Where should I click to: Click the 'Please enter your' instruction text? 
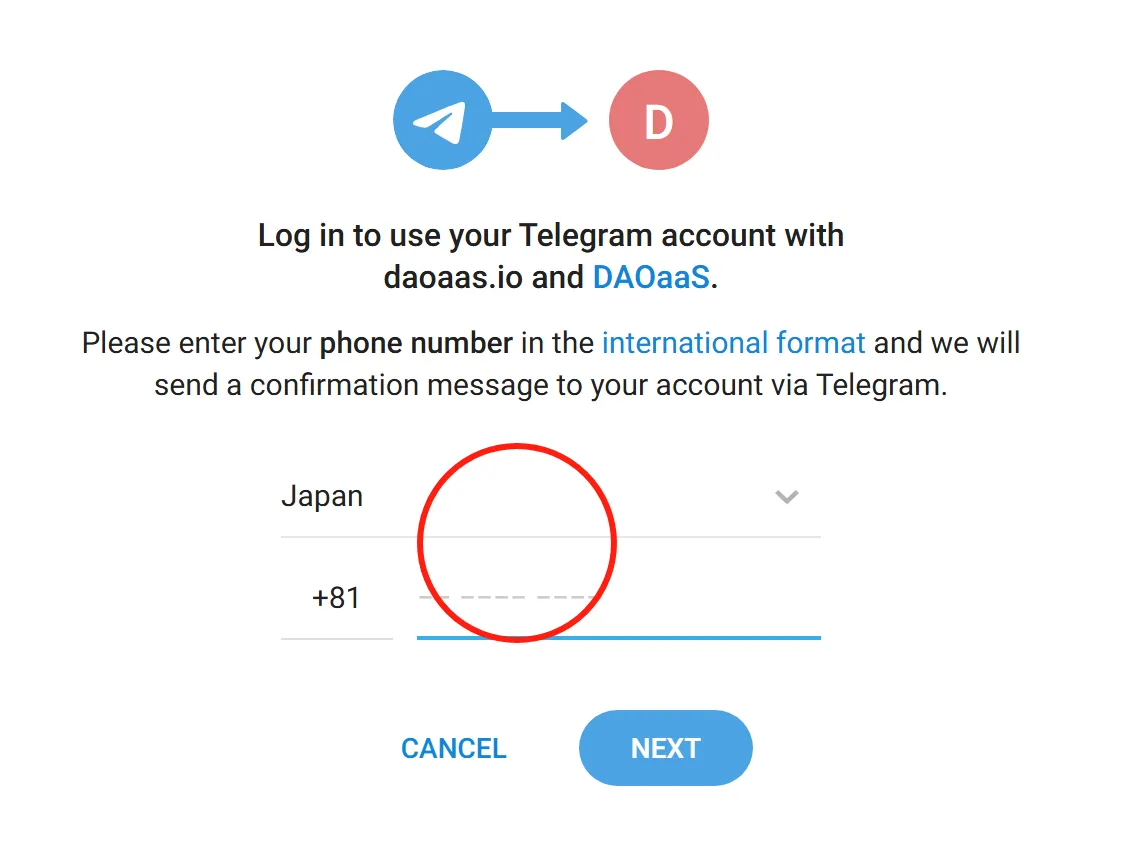(x=196, y=343)
